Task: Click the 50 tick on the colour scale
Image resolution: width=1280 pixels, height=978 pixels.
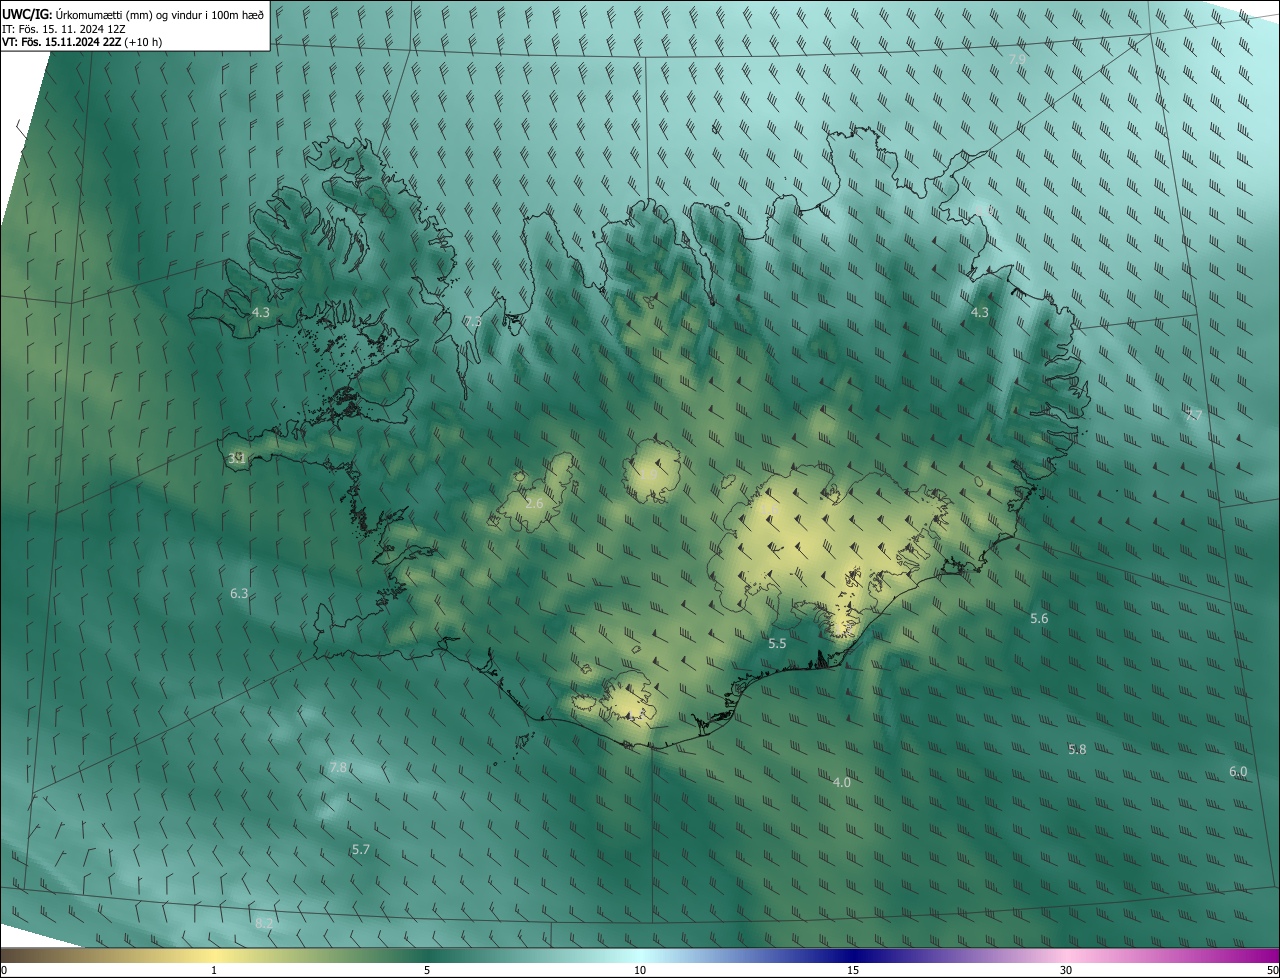Action: coord(1272,971)
